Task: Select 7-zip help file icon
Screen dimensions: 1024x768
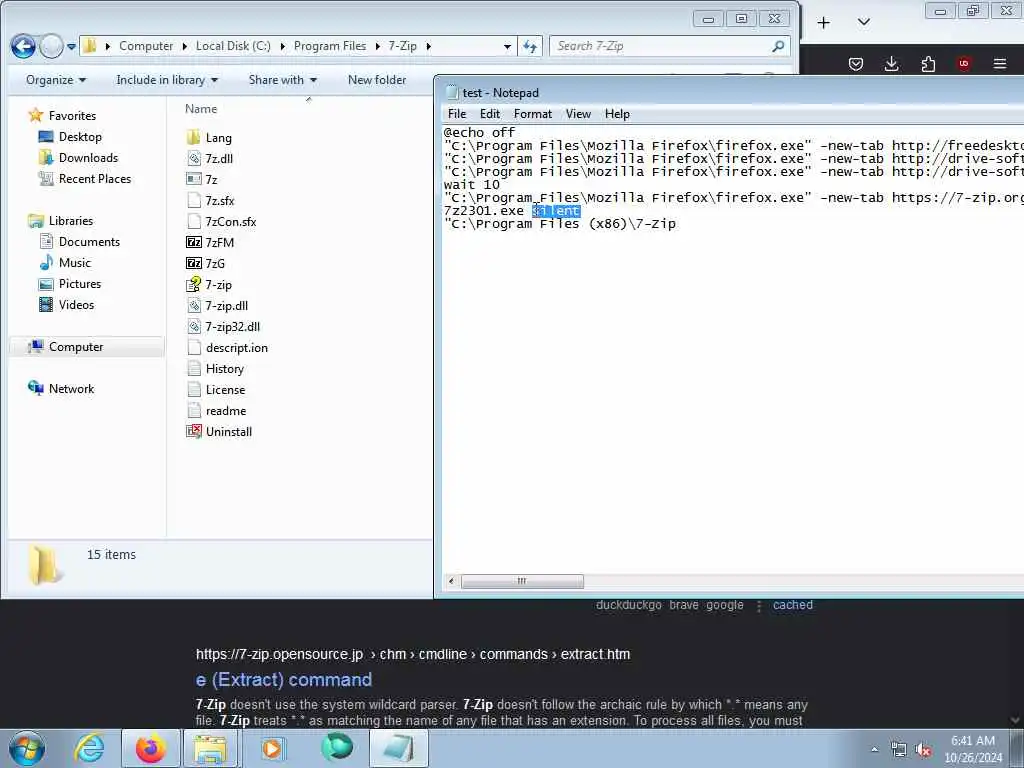Action: 193,284
